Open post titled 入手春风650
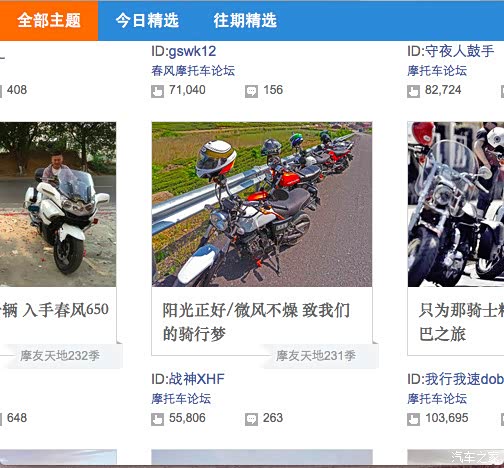Image resolution: width=504 pixels, height=468 pixels. pyautogui.click(x=55, y=310)
